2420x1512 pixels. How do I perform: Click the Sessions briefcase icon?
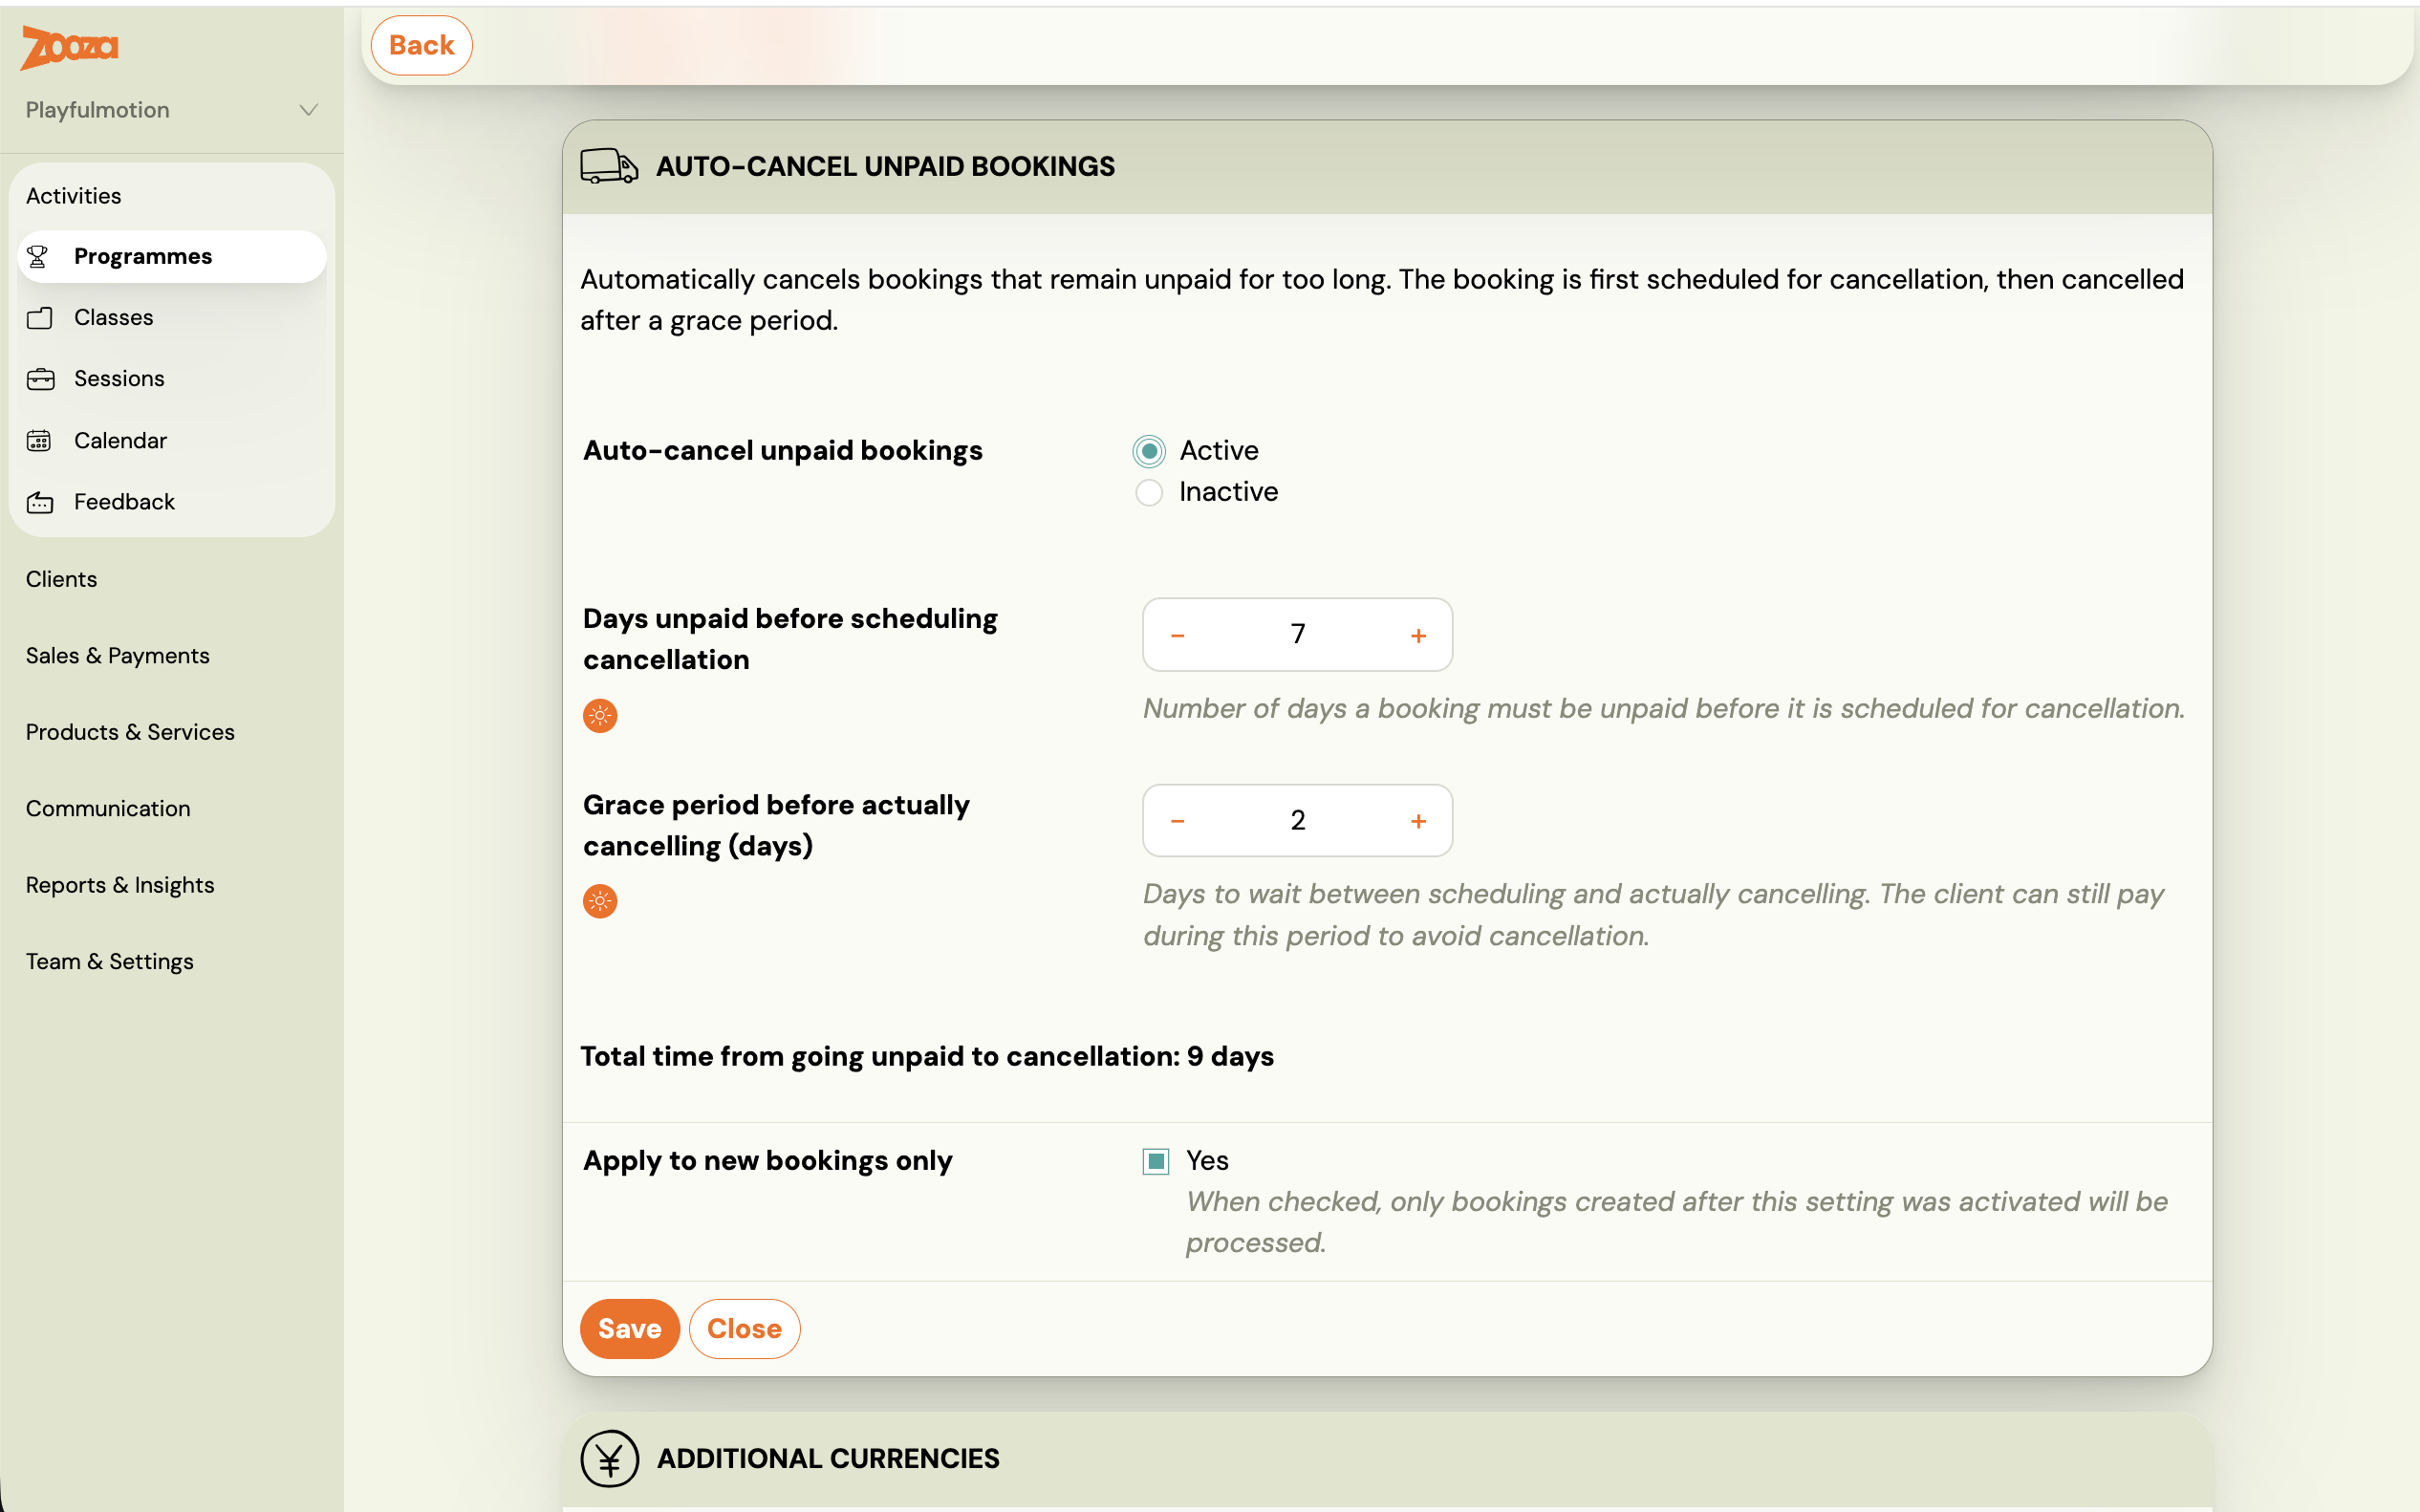(40, 379)
